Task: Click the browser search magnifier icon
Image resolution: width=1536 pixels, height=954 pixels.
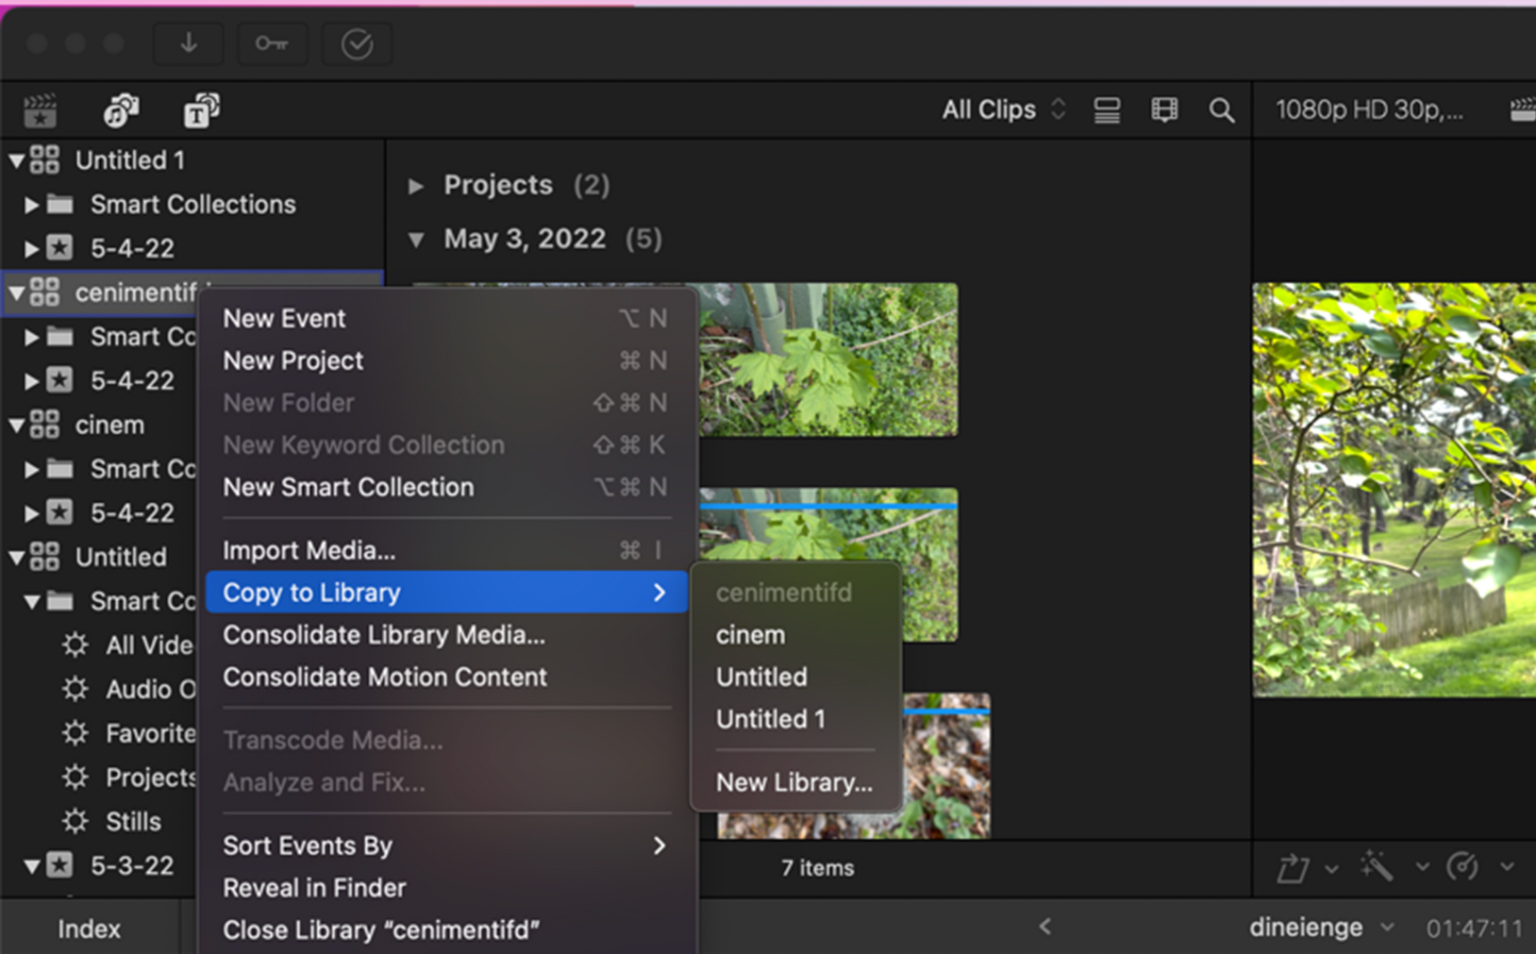Action: [x=1221, y=110]
